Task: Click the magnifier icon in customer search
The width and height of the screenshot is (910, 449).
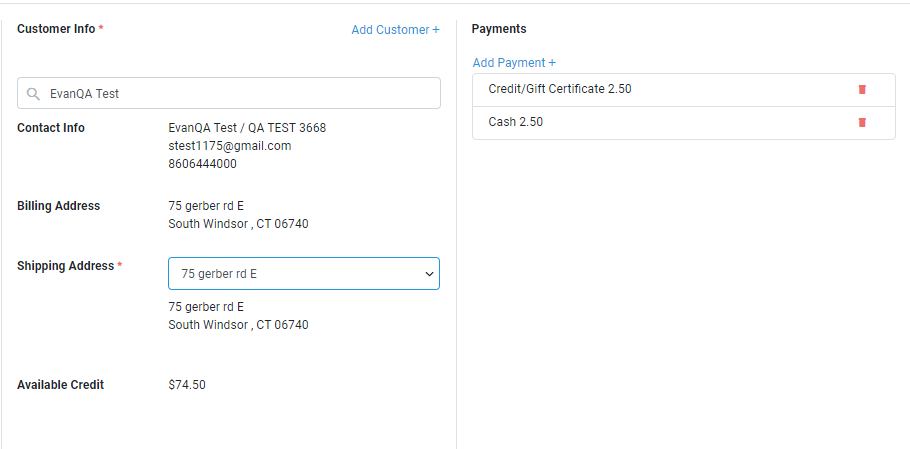Action: (33, 93)
